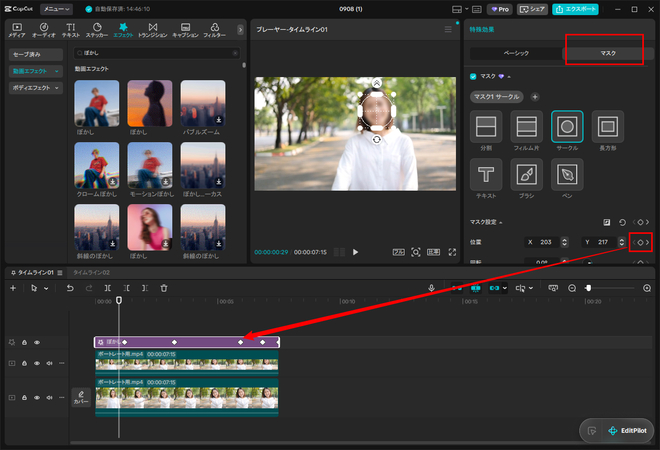
Task: Select the ペン (Pen) mask tool
Action: [x=567, y=174]
